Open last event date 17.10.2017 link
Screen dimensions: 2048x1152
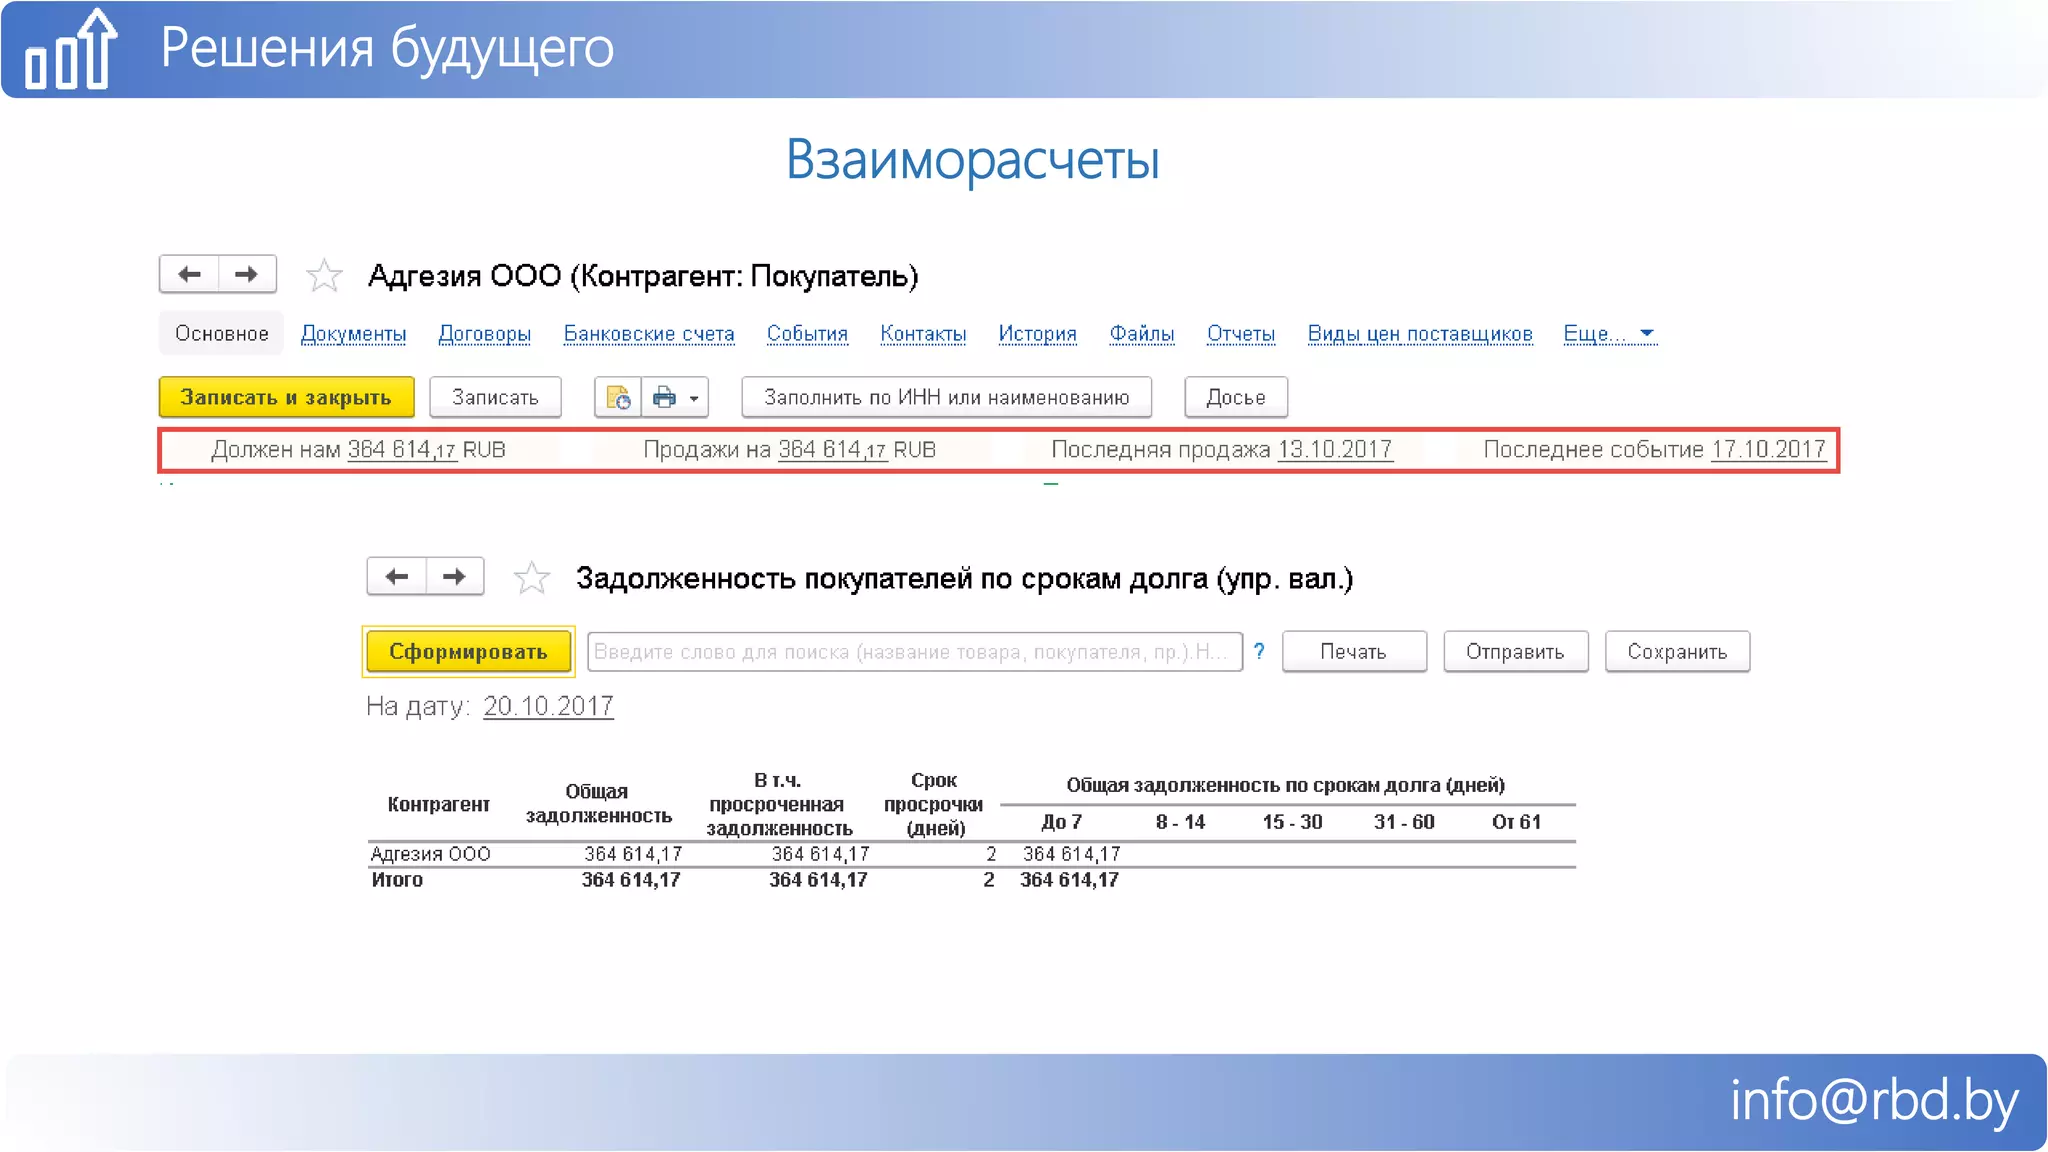(1768, 450)
